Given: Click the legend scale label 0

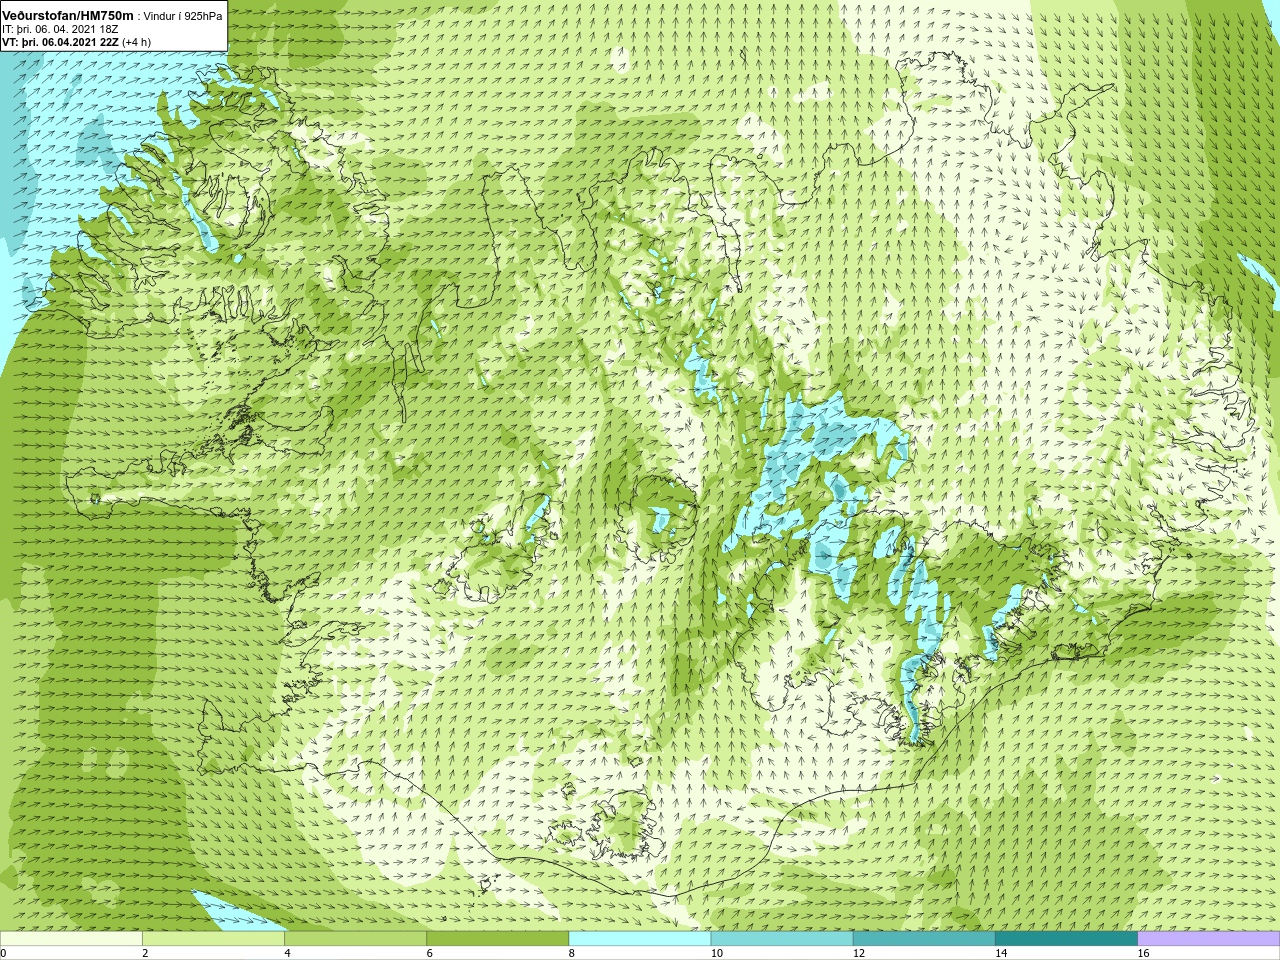Looking at the screenshot, I should (3, 953).
